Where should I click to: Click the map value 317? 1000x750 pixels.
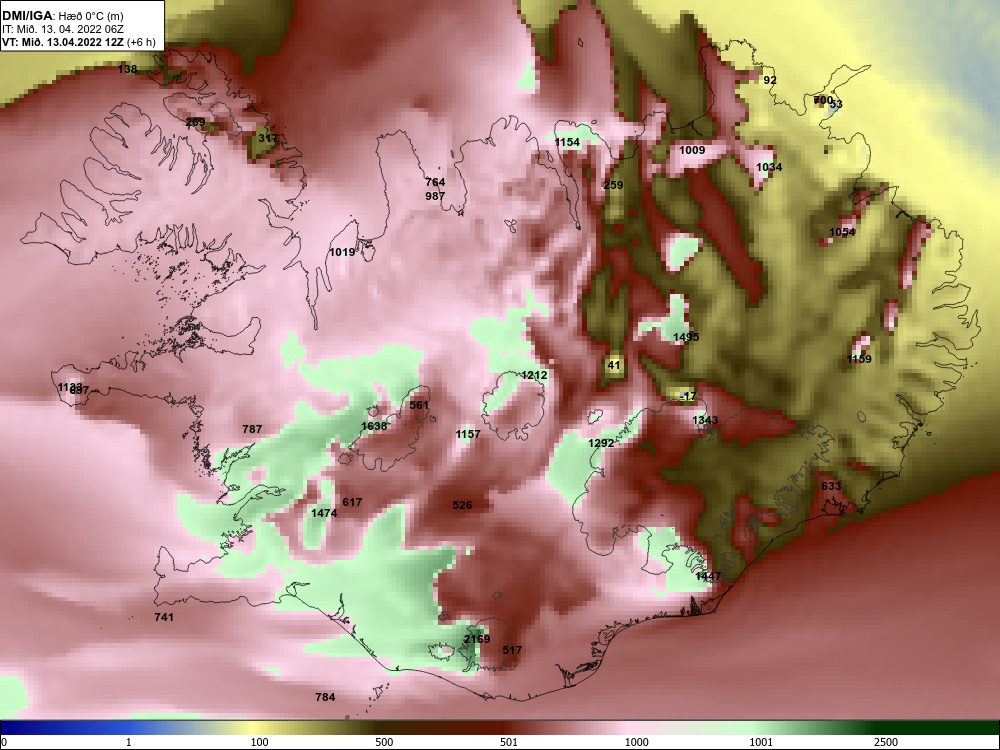tap(268, 138)
